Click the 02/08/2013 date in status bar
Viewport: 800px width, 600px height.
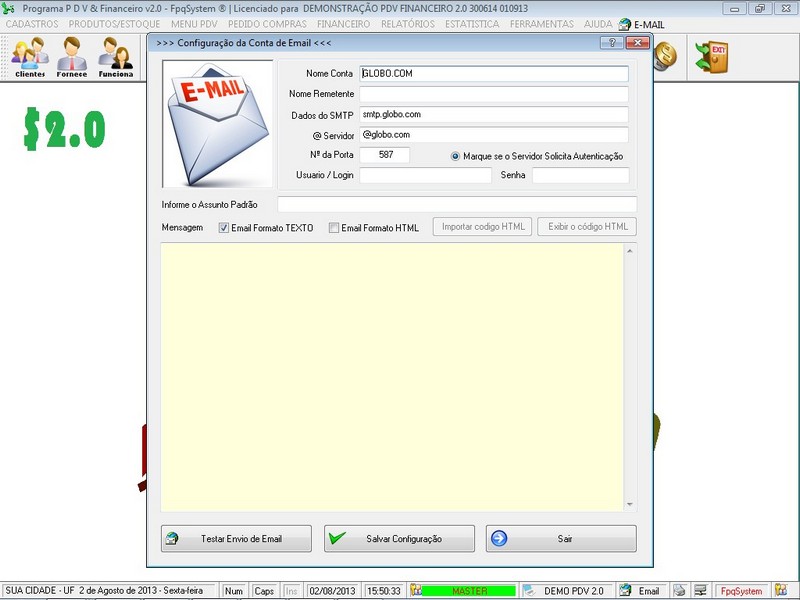tap(332, 591)
